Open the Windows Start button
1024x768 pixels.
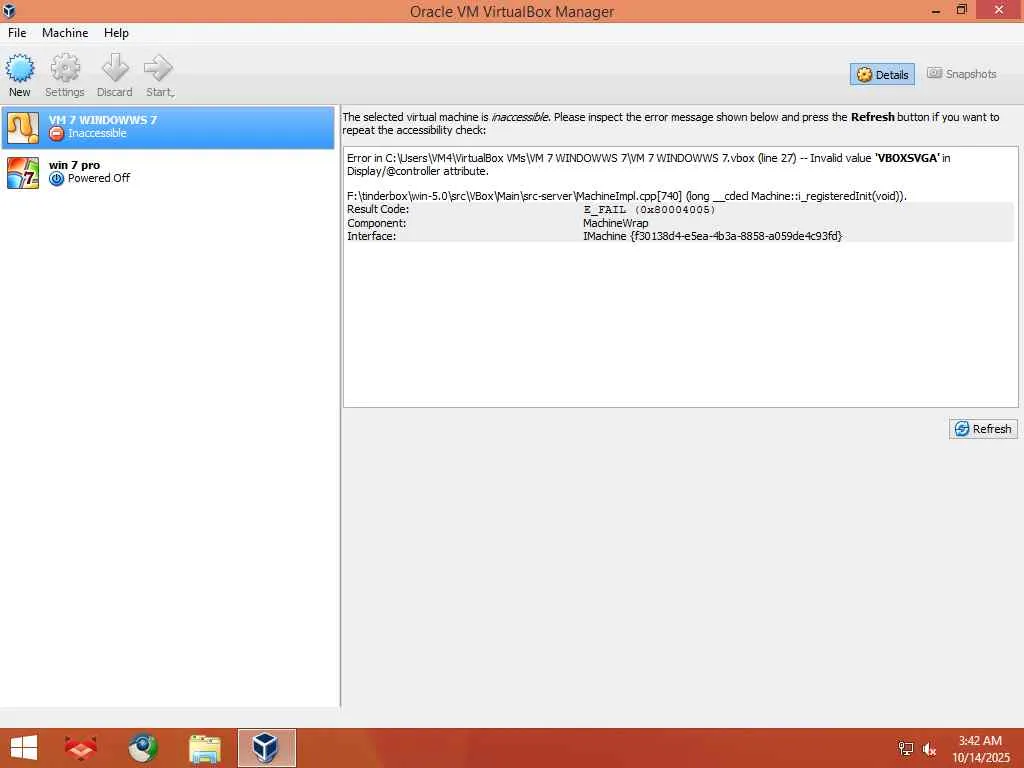[24, 748]
